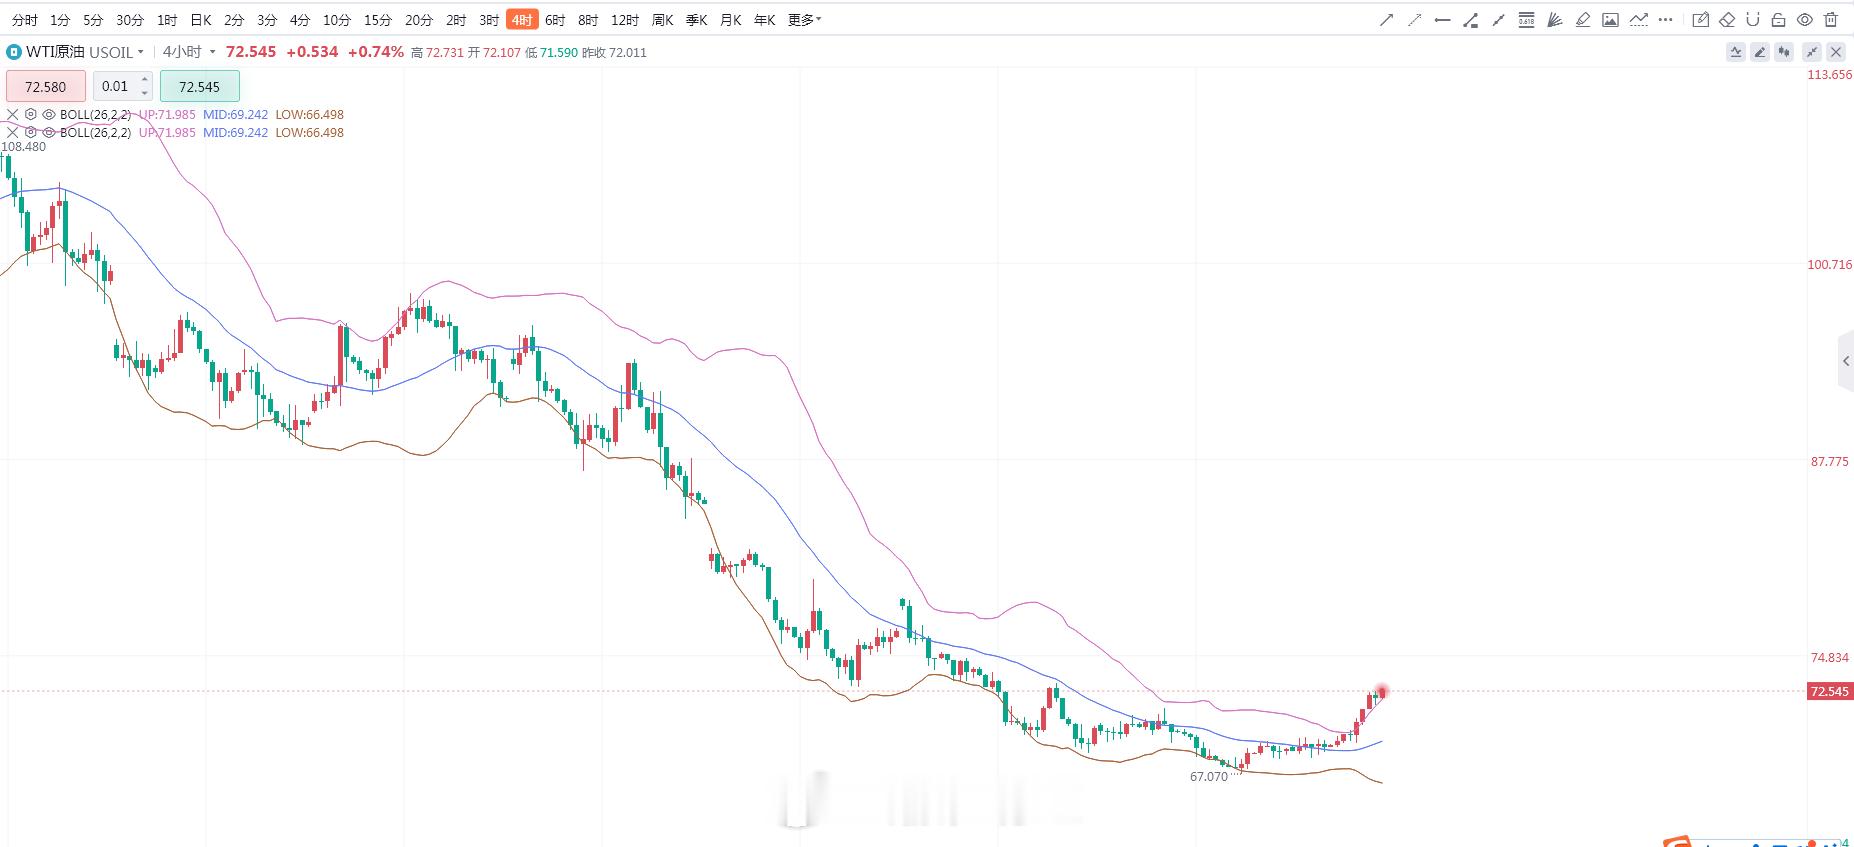Click the WTI crude oil symbol icon
Image resolution: width=1854 pixels, height=847 pixels.
click(x=14, y=52)
